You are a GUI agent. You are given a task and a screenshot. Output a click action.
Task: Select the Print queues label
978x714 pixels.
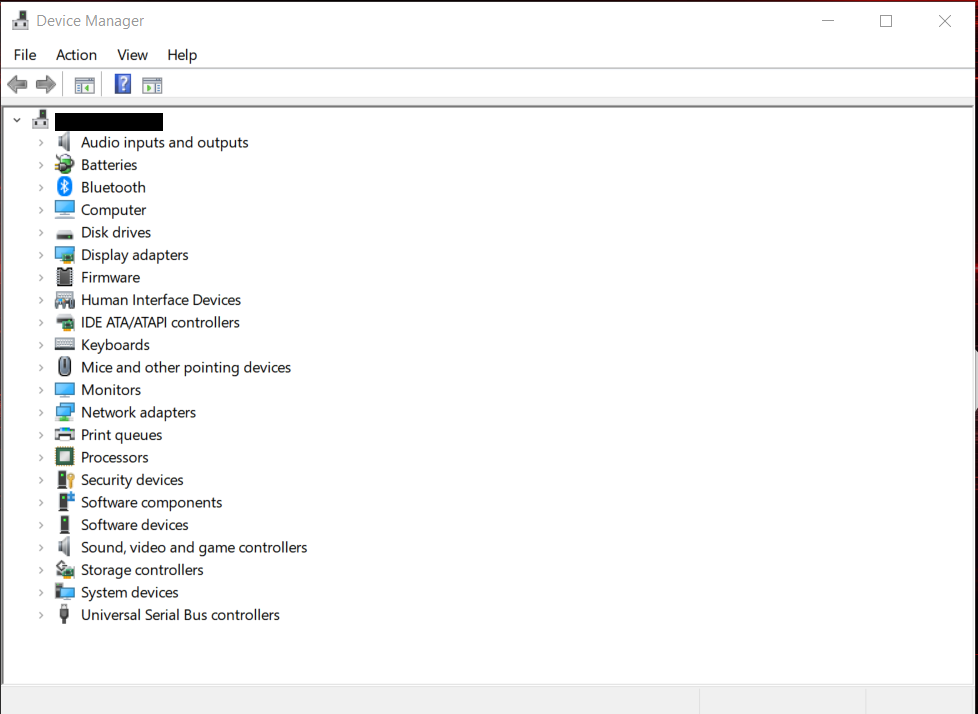pyautogui.click(x=122, y=435)
